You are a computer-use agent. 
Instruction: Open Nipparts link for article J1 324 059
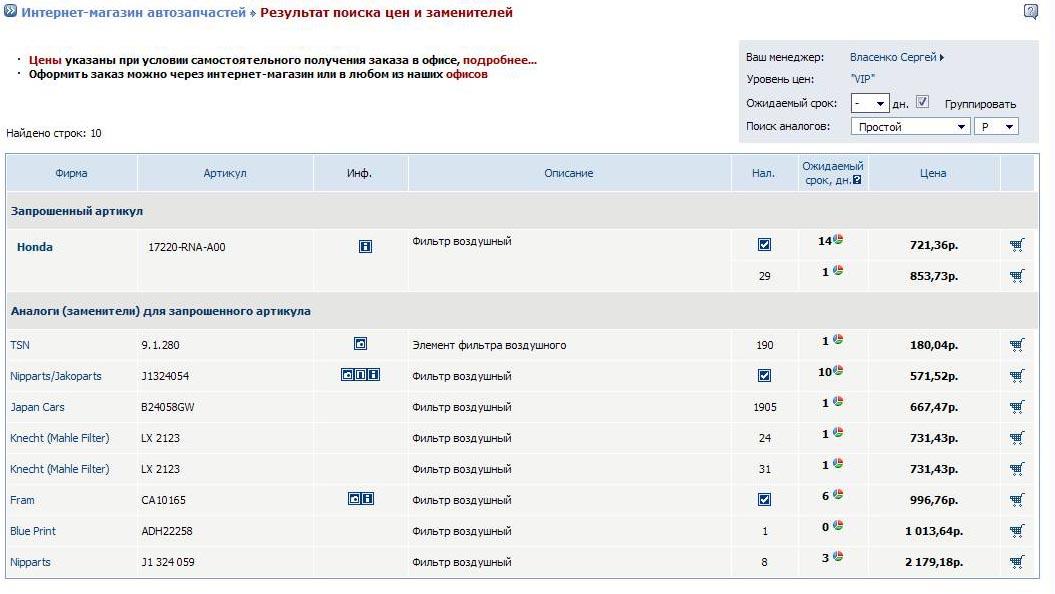30,562
